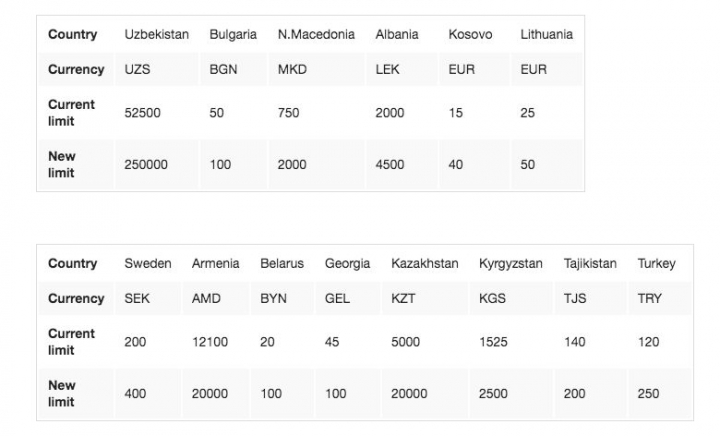Viewport: 720px width, 436px height.
Task: Select the 250000 new limit value
Action: pyautogui.click(x=146, y=164)
